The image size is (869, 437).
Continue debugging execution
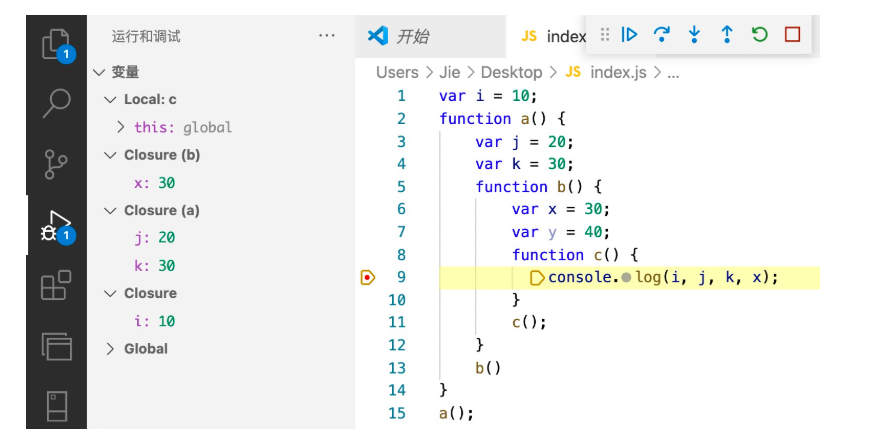point(629,34)
